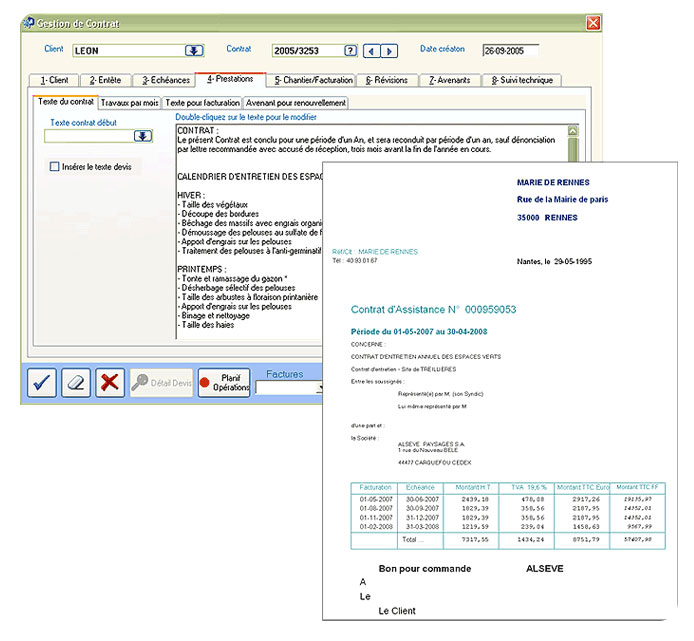Image resolution: width=694 pixels, height=641 pixels.
Task: Click 'Période du 01-05-2007 au 30-04-2008' line
Action: (419, 332)
